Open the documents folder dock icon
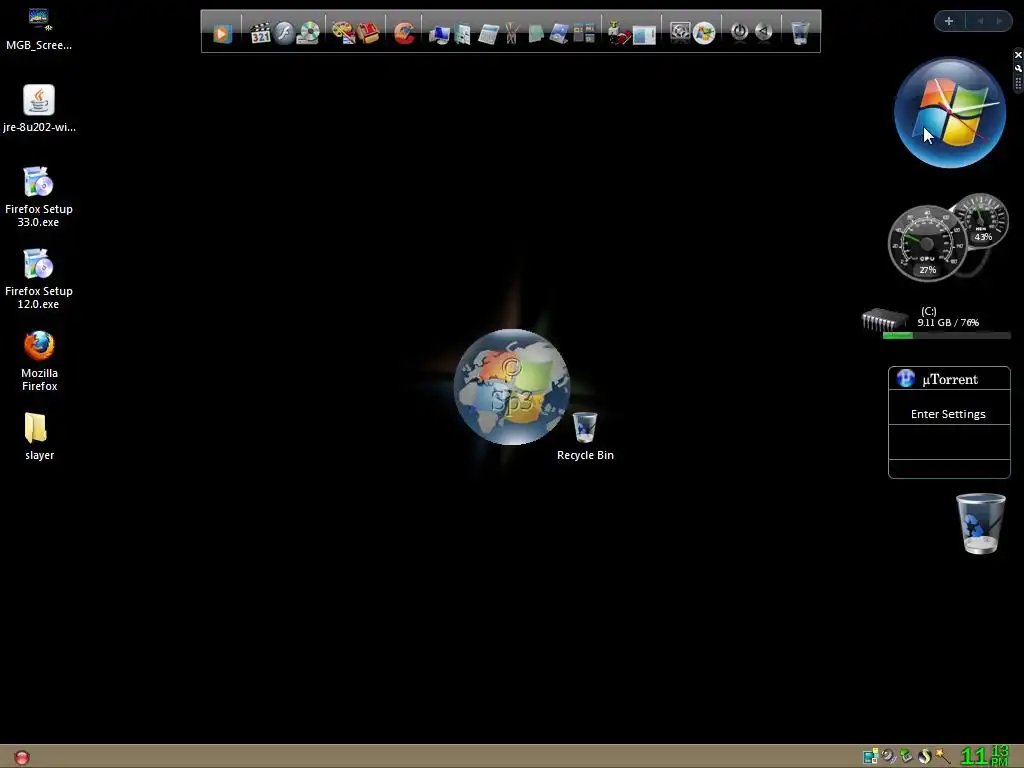 (x=462, y=33)
